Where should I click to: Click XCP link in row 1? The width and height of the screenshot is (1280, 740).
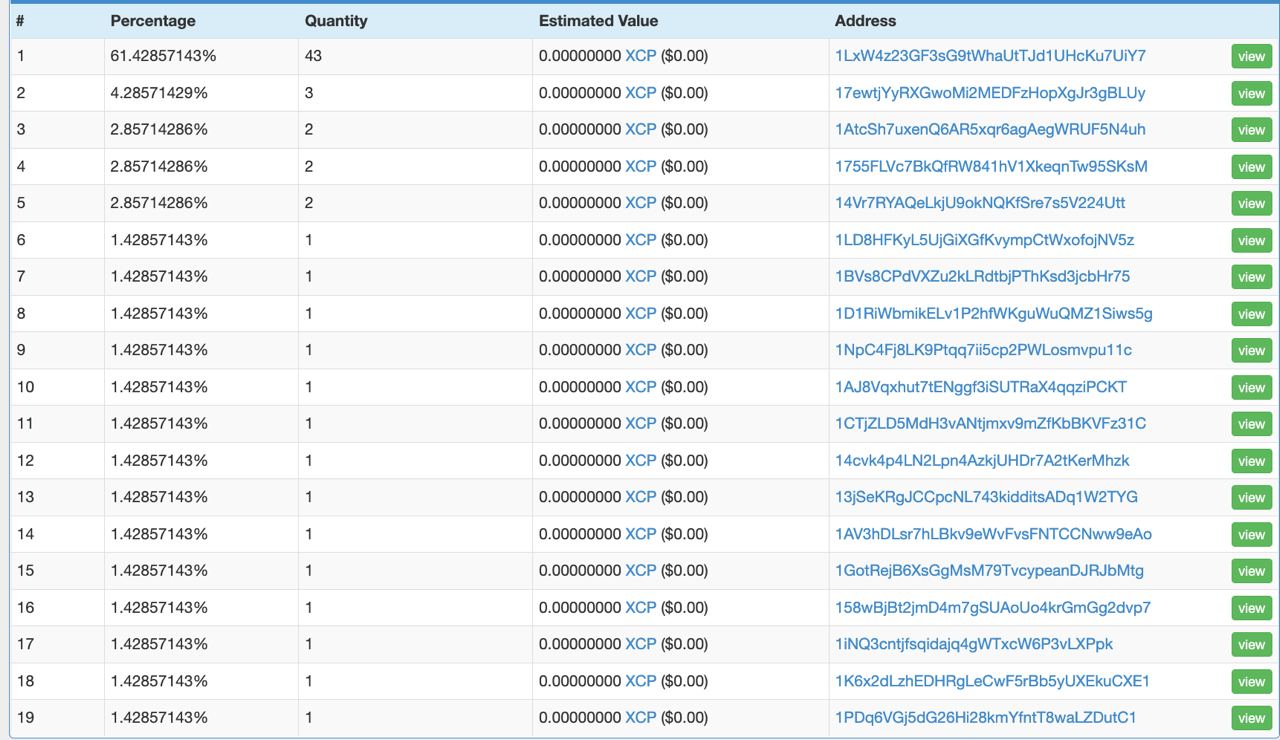641,56
